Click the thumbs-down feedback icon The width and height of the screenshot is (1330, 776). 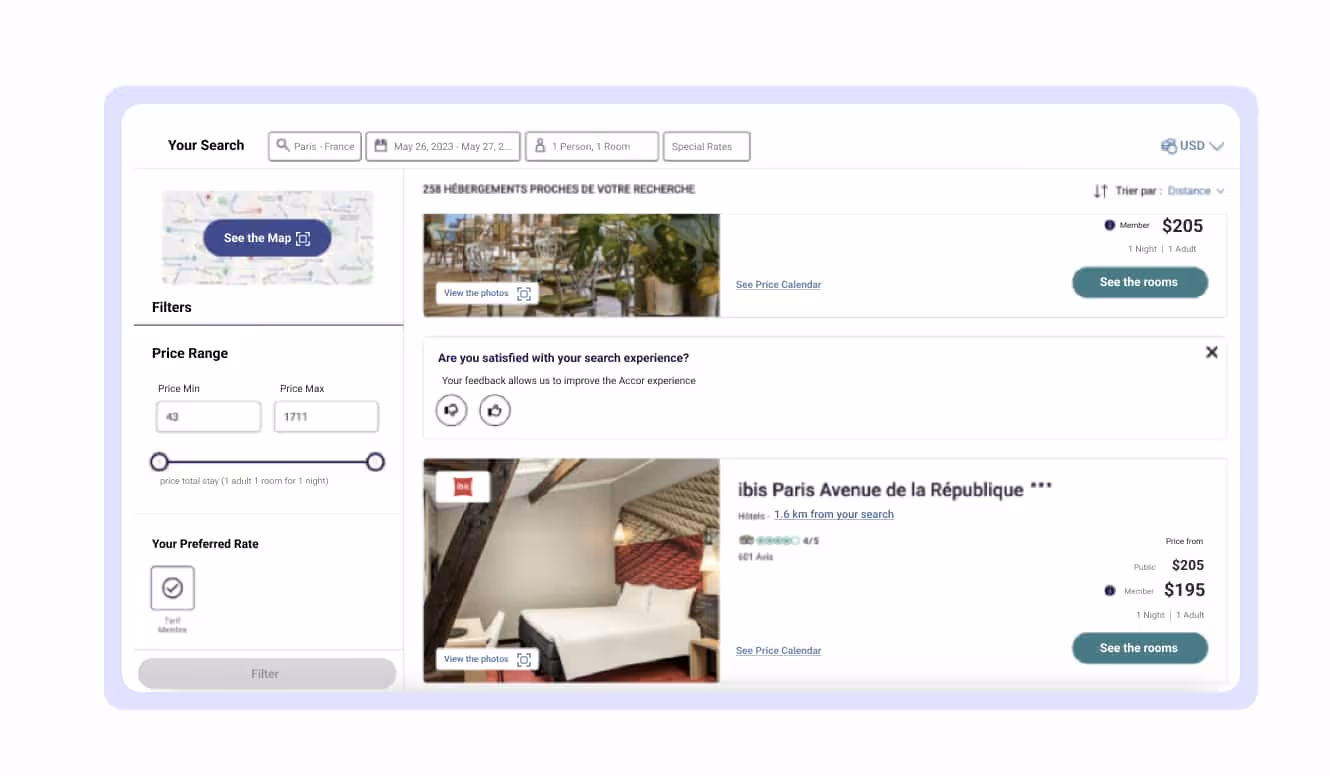[x=451, y=410]
